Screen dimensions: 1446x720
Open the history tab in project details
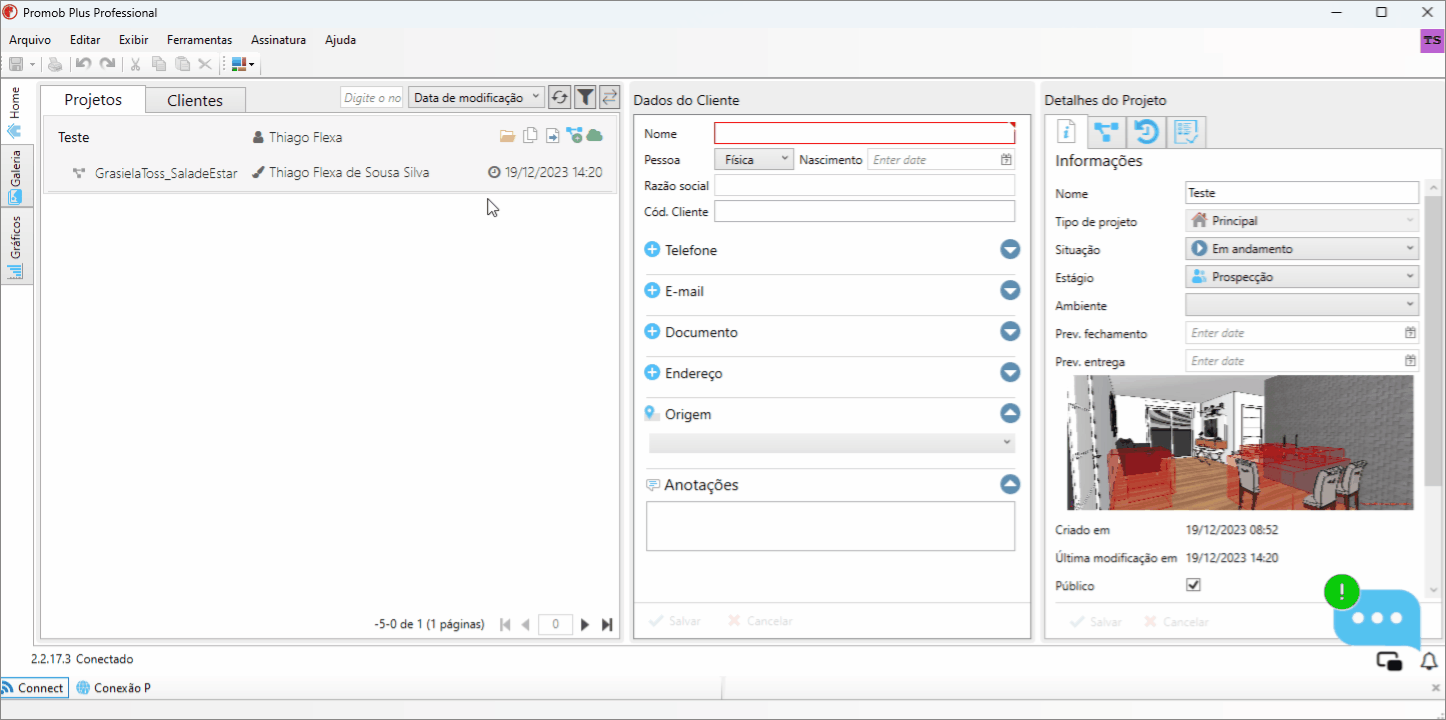coord(1146,132)
